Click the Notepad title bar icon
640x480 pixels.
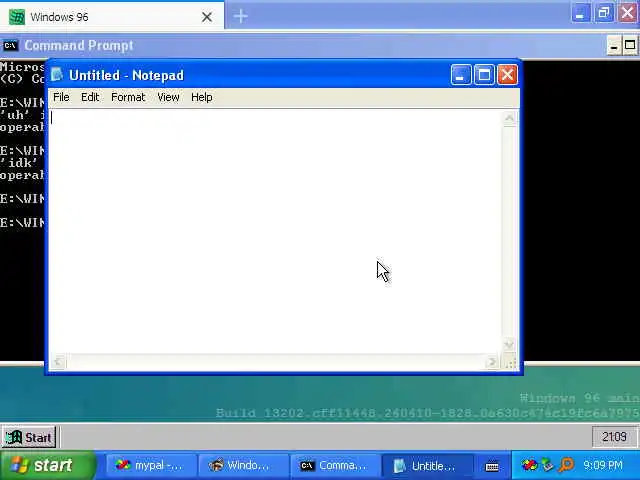point(57,75)
